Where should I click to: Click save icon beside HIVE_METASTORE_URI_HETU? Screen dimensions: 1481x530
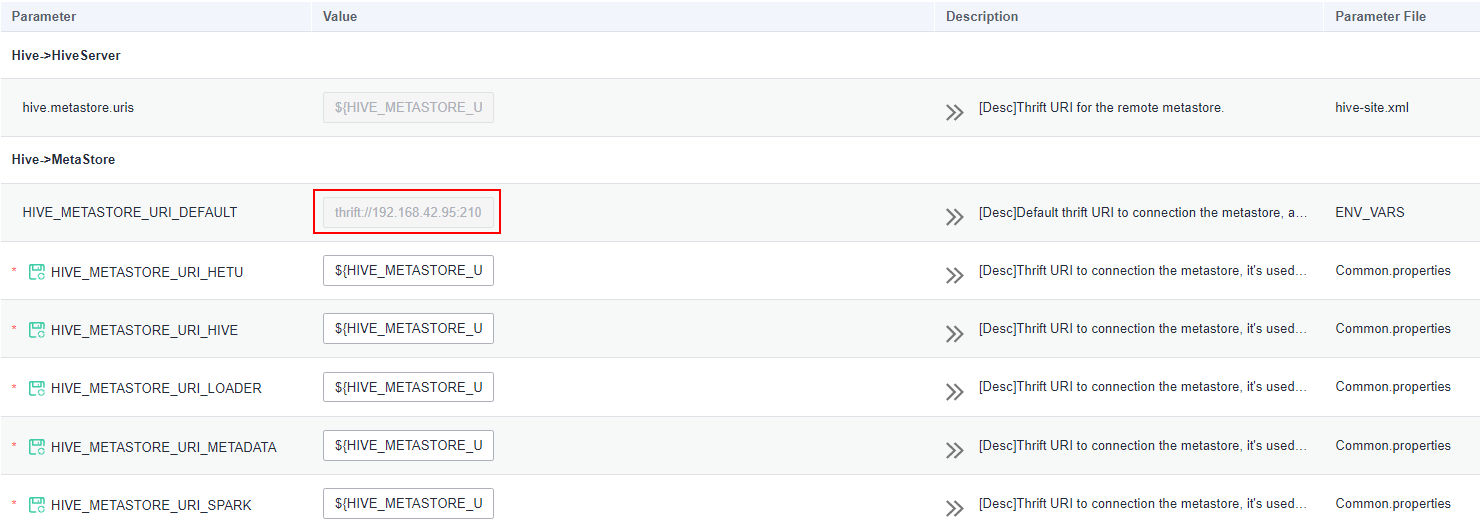37,272
